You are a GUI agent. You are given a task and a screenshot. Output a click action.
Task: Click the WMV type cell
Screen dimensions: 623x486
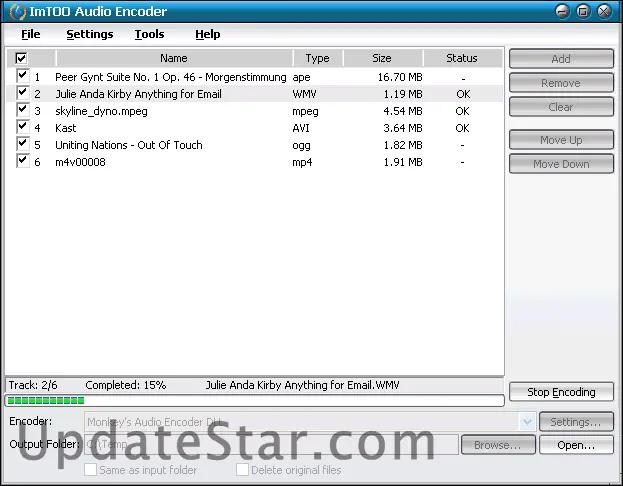click(x=304, y=94)
